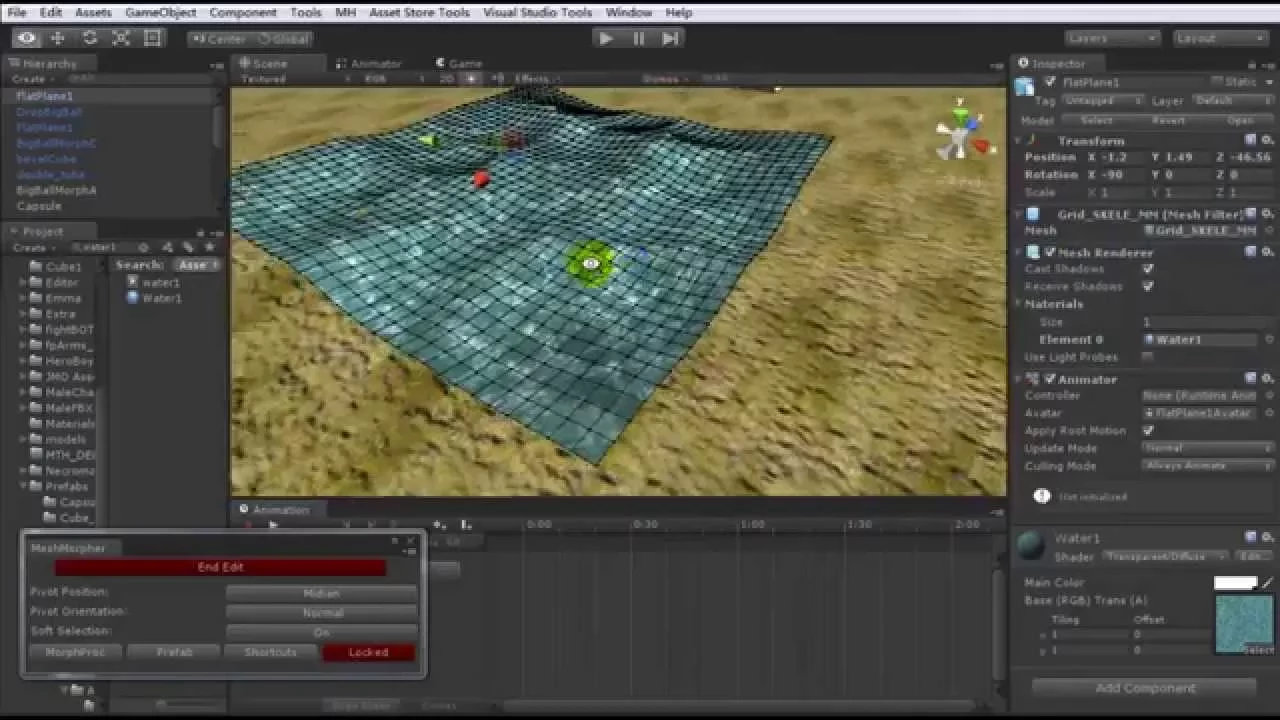Select the Water1 material asset
This screenshot has width=1280, height=720.
pyautogui.click(x=153, y=298)
